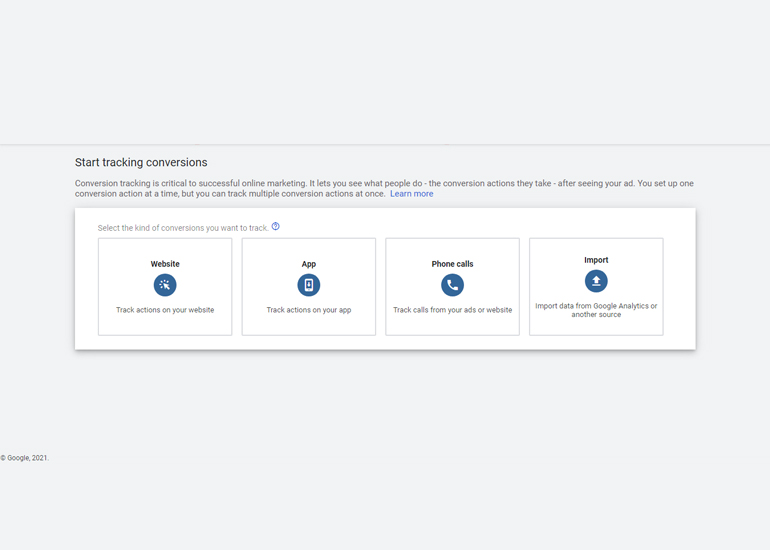This screenshot has width=770, height=550.
Task: Open the Learn more link
Action: pos(412,193)
